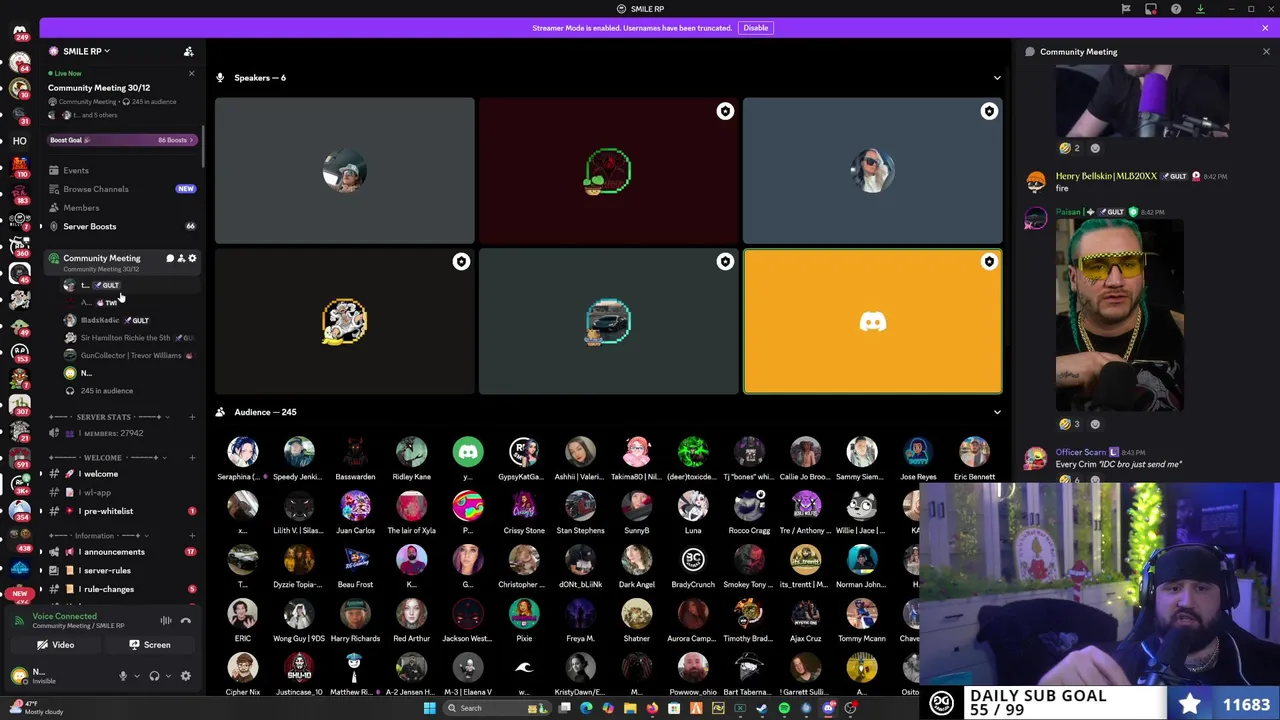Viewport: 1280px width, 720px height.
Task: Click Henry Bellskin username in chat
Action: coord(1105,176)
